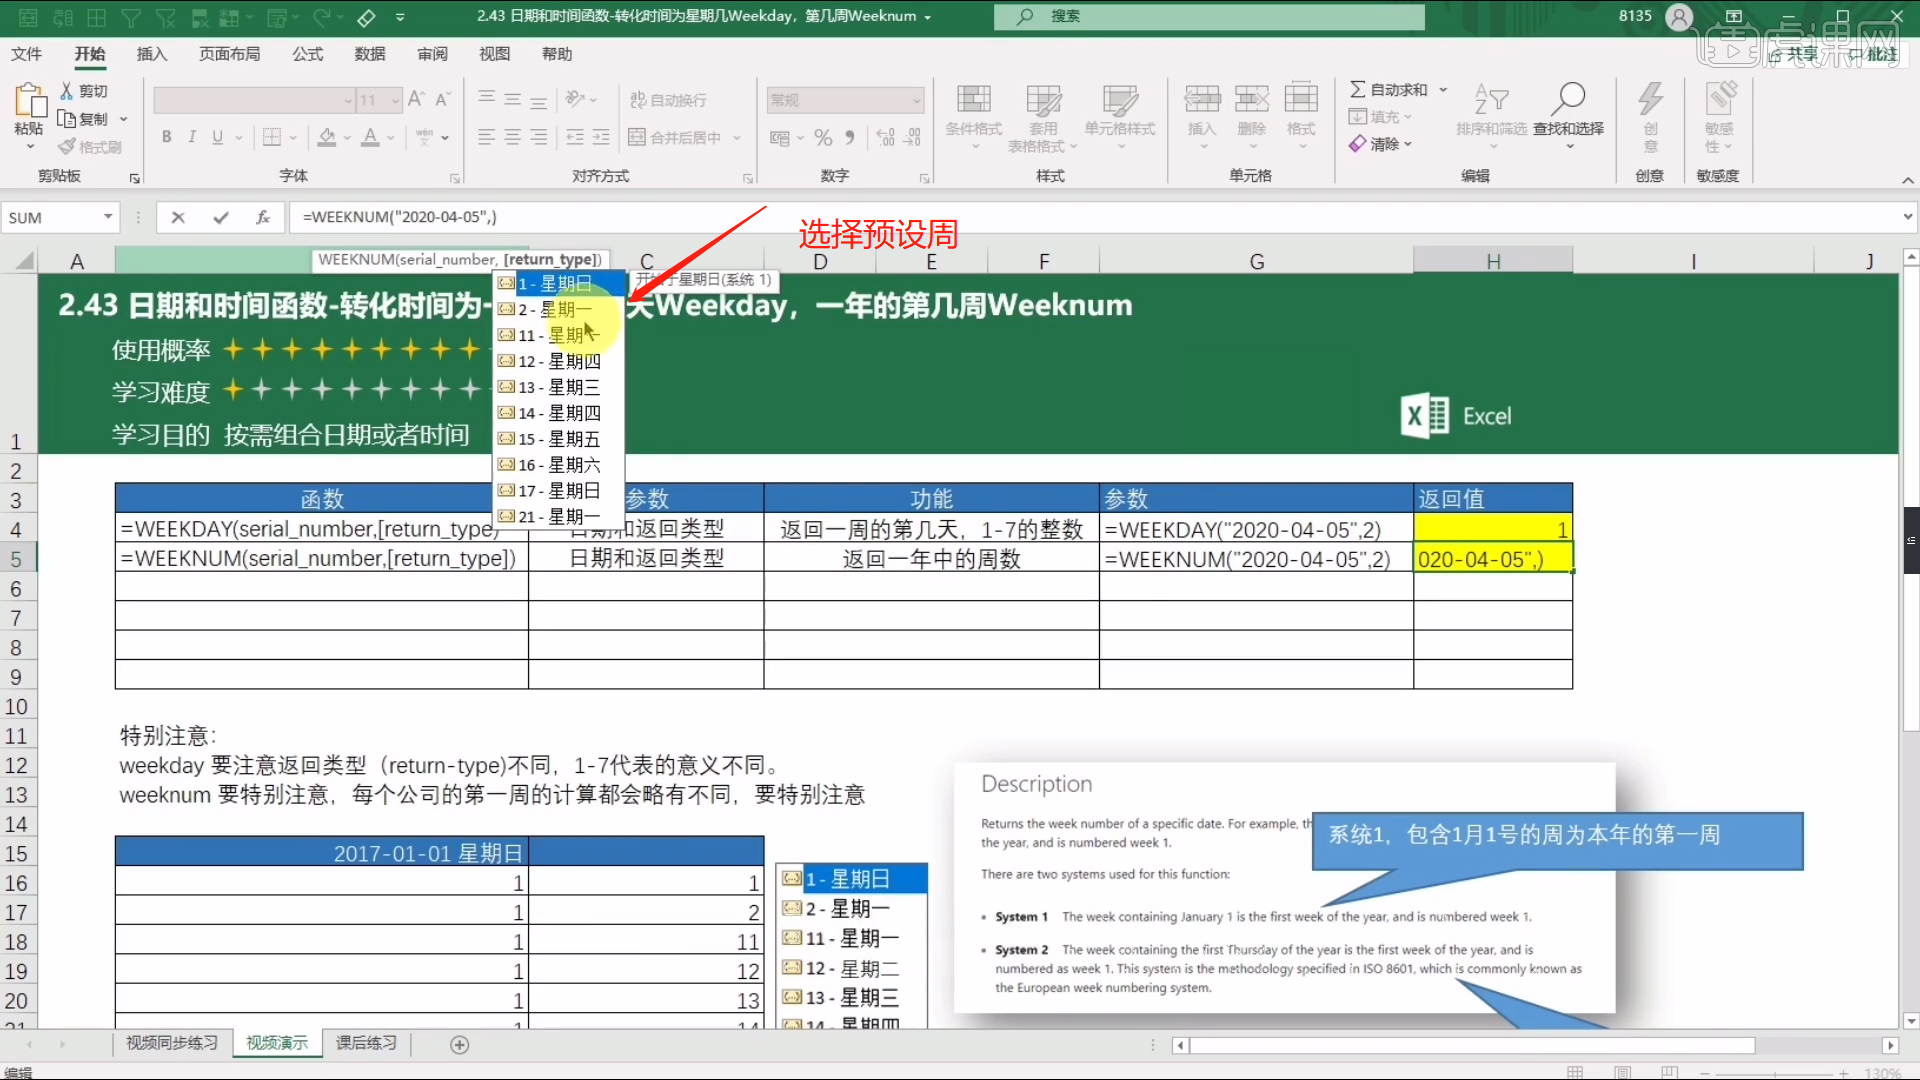Toggle italic formatting
The width and height of the screenshot is (1920, 1080).
[191, 137]
